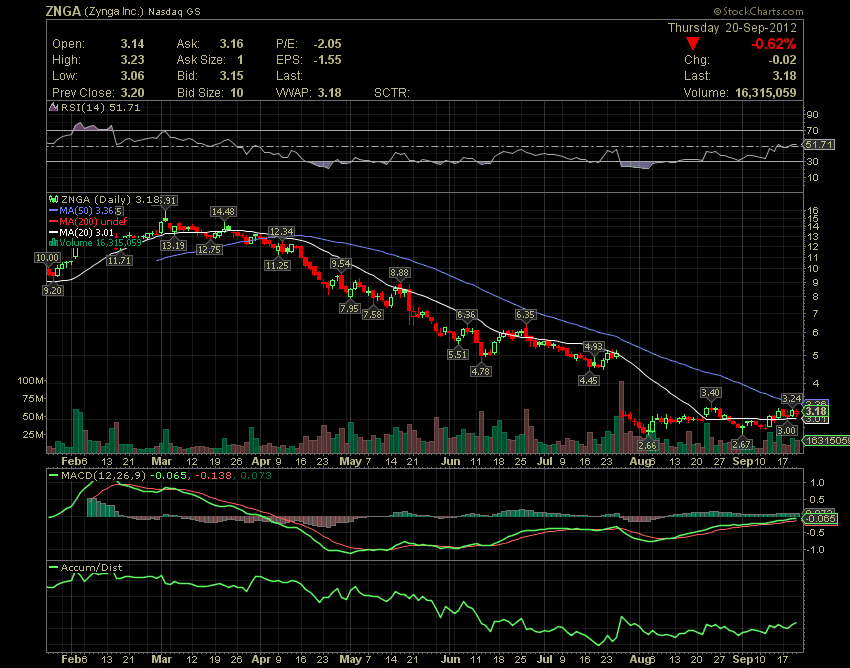Click the Bid price 3.15
The height and width of the screenshot is (668, 850).
click(x=231, y=76)
